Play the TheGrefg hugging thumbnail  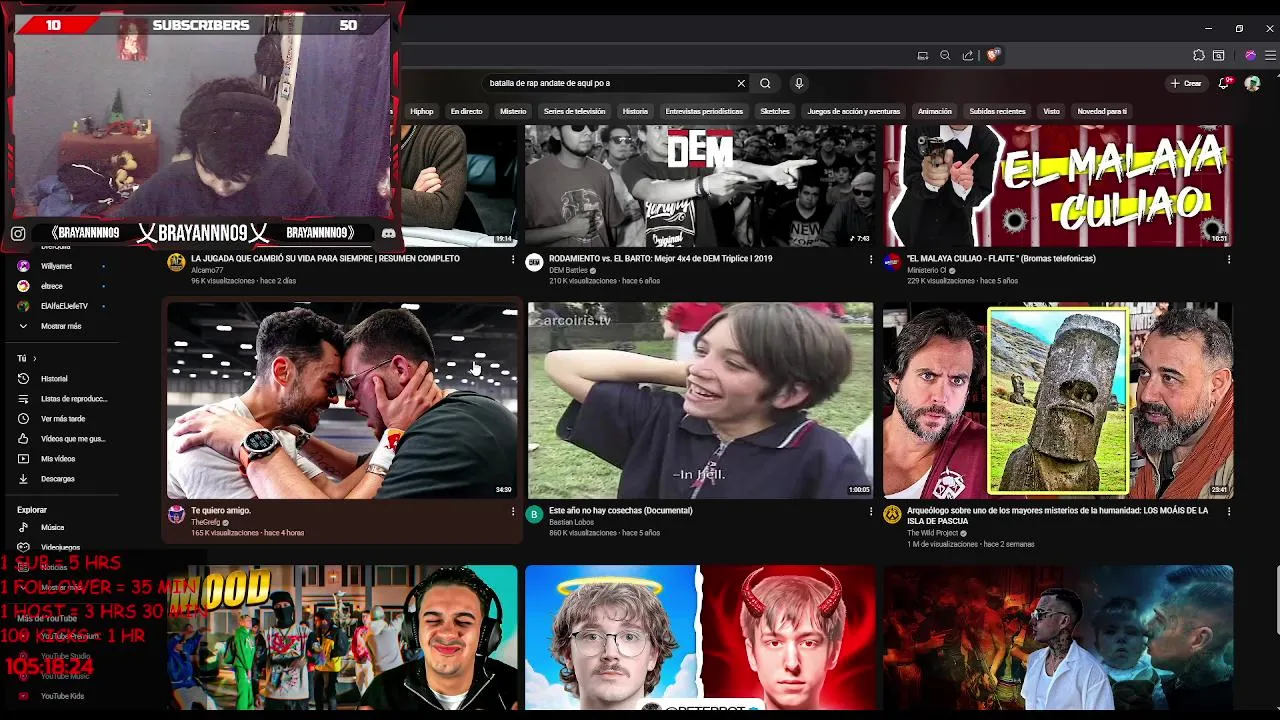pyautogui.click(x=343, y=401)
